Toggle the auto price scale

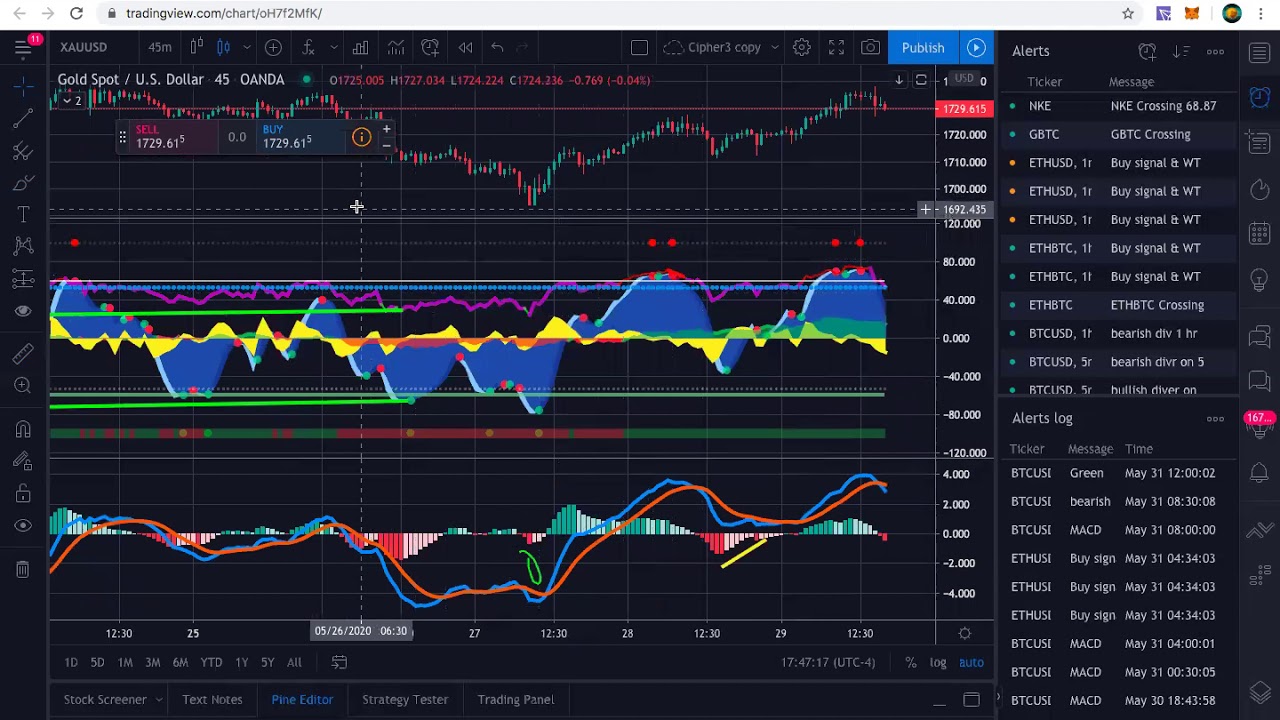tap(971, 662)
